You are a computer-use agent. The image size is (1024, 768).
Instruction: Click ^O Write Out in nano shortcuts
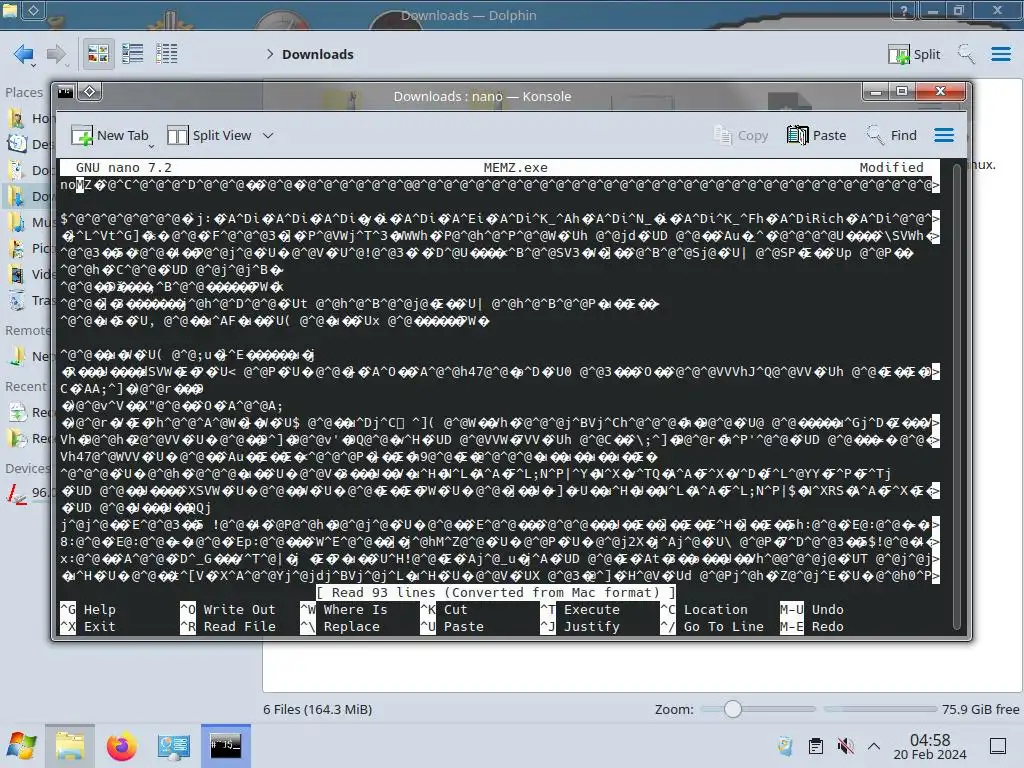[228, 609]
